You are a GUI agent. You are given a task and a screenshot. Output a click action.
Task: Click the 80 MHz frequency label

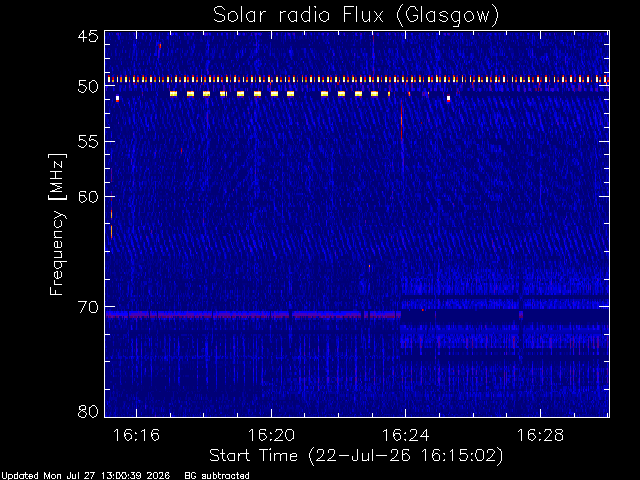(x=88, y=411)
